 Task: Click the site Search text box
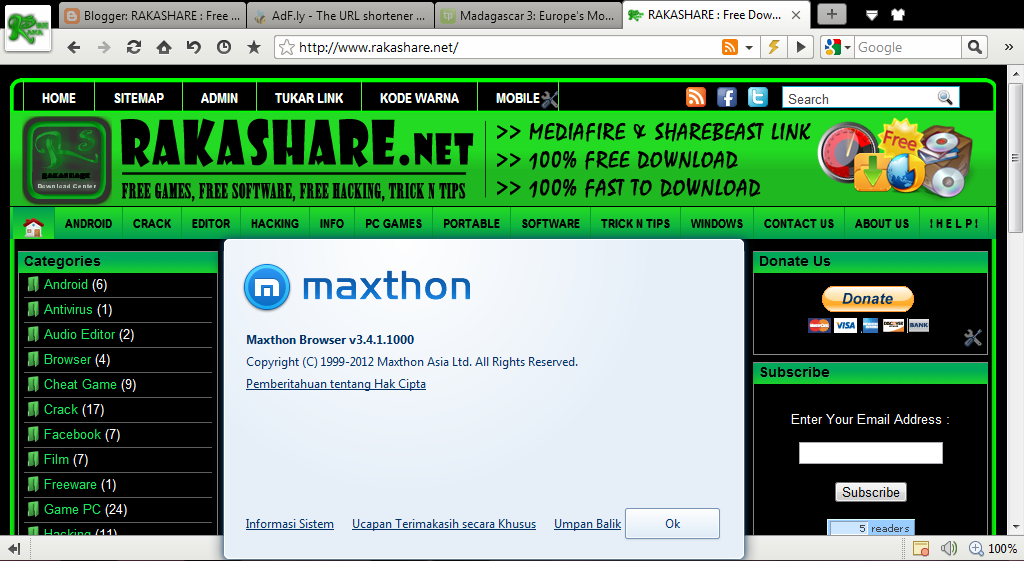pyautogui.click(x=859, y=98)
